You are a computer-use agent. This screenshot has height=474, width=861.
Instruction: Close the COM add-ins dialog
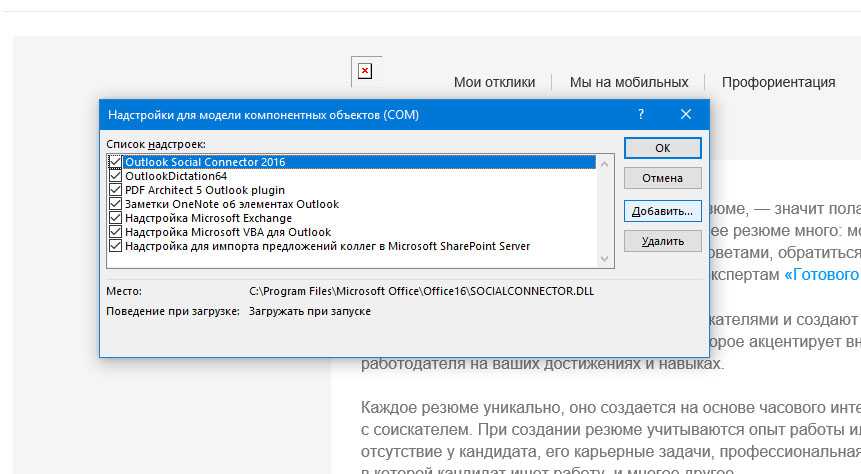click(686, 114)
